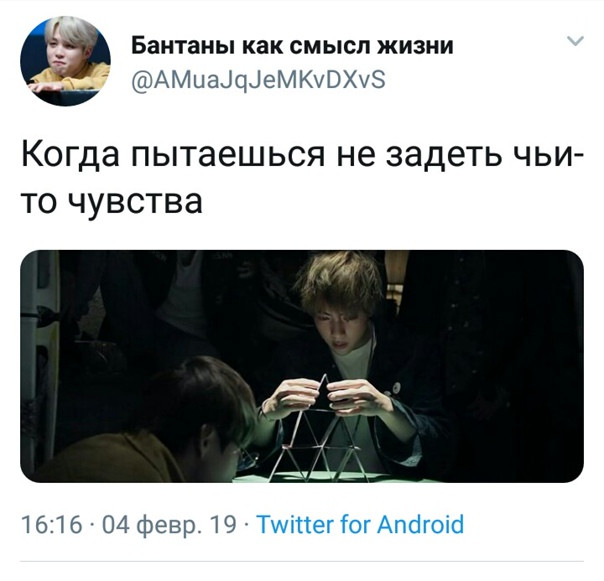The width and height of the screenshot is (604, 581).
Task: Click the word "чувства" in the tweet
Action: 135,202
